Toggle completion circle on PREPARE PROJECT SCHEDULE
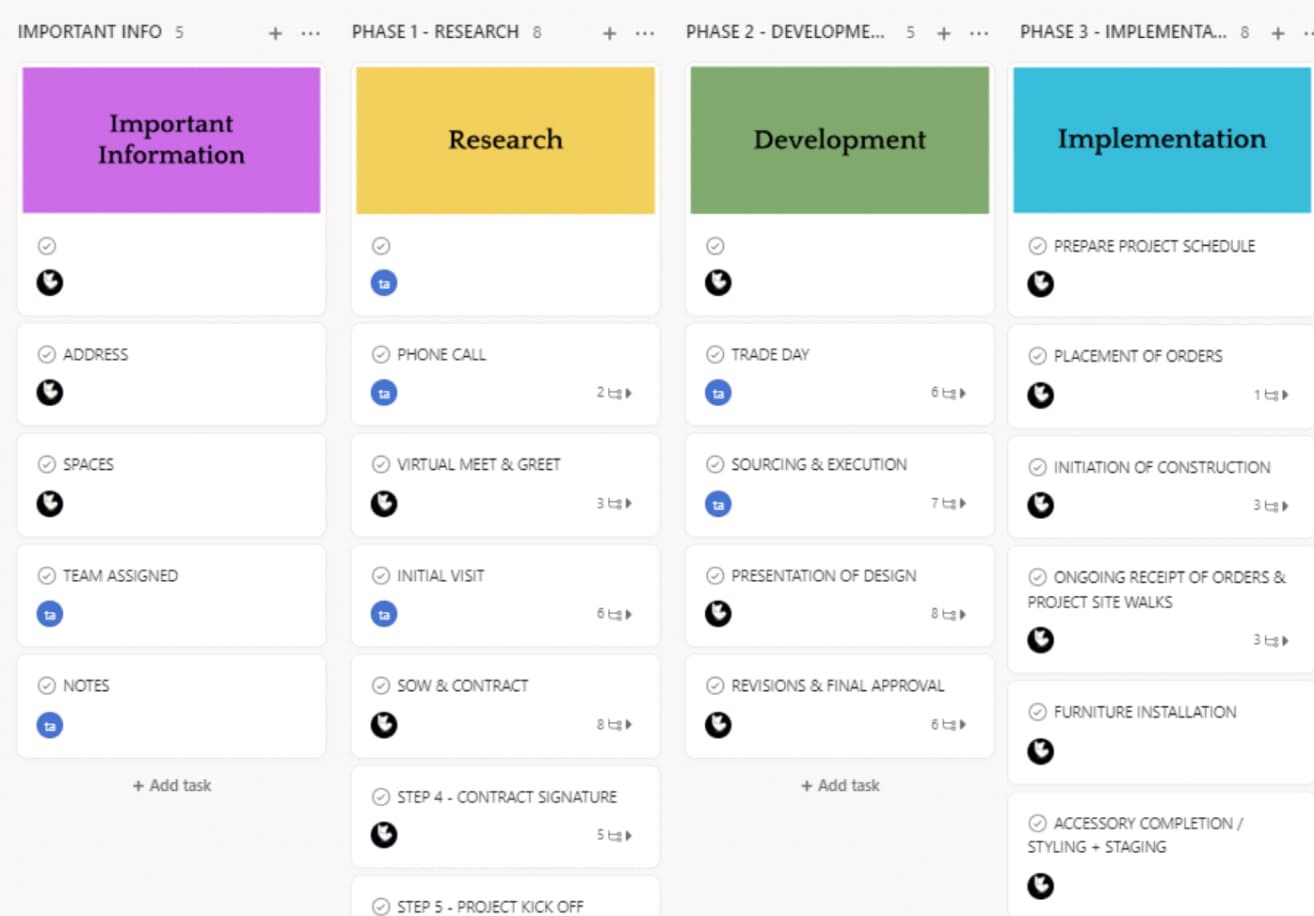Viewport: 1314px width, 916px height. 1038,247
